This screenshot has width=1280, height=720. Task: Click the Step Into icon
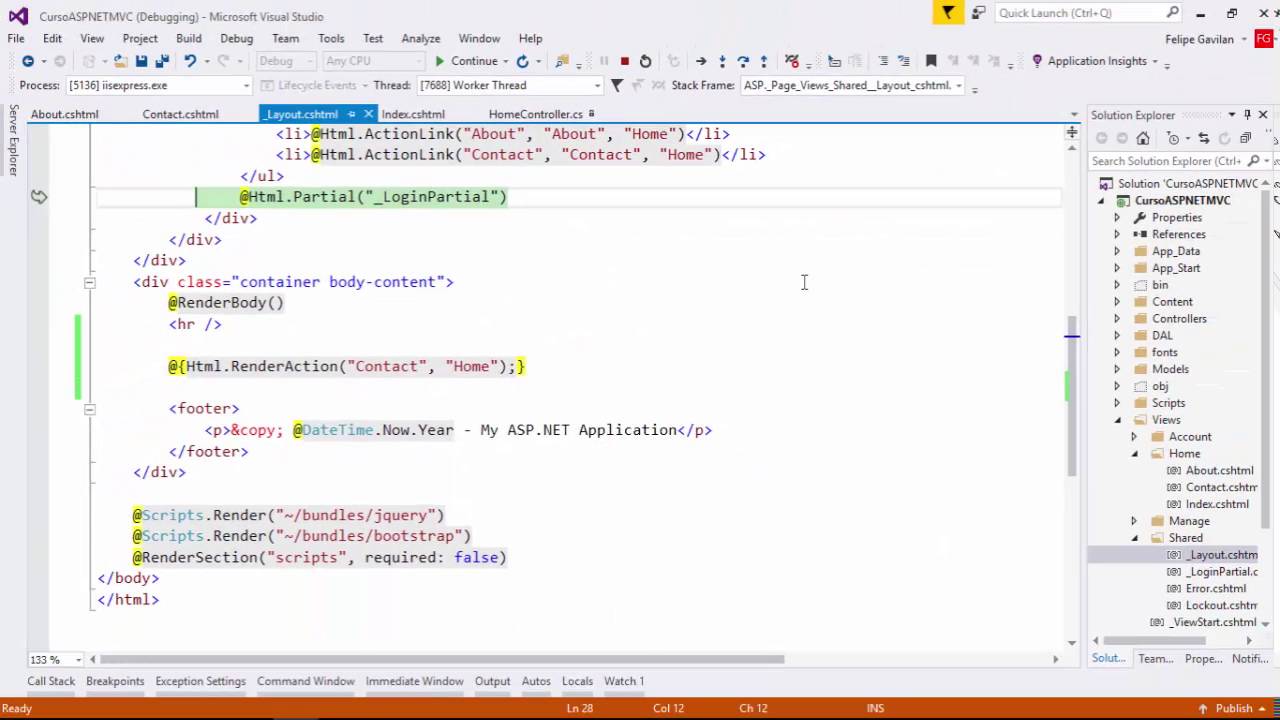tap(722, 61)
